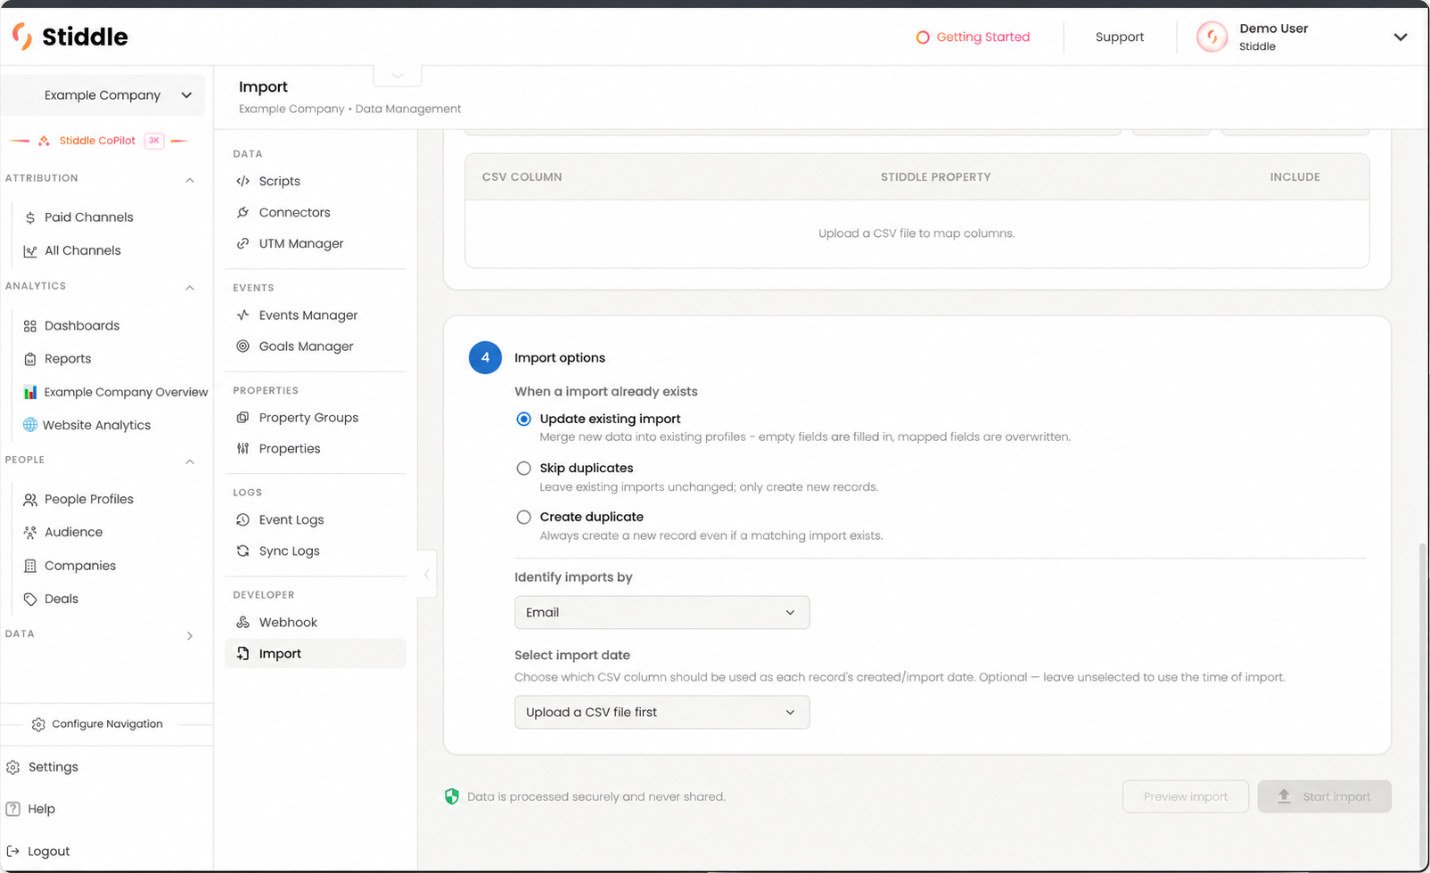Image resolution: width=1430 pixels, height=873 pixels.
Task: Click the Deals tag icon
Action: pyautogui.click(x=30, y=599)
